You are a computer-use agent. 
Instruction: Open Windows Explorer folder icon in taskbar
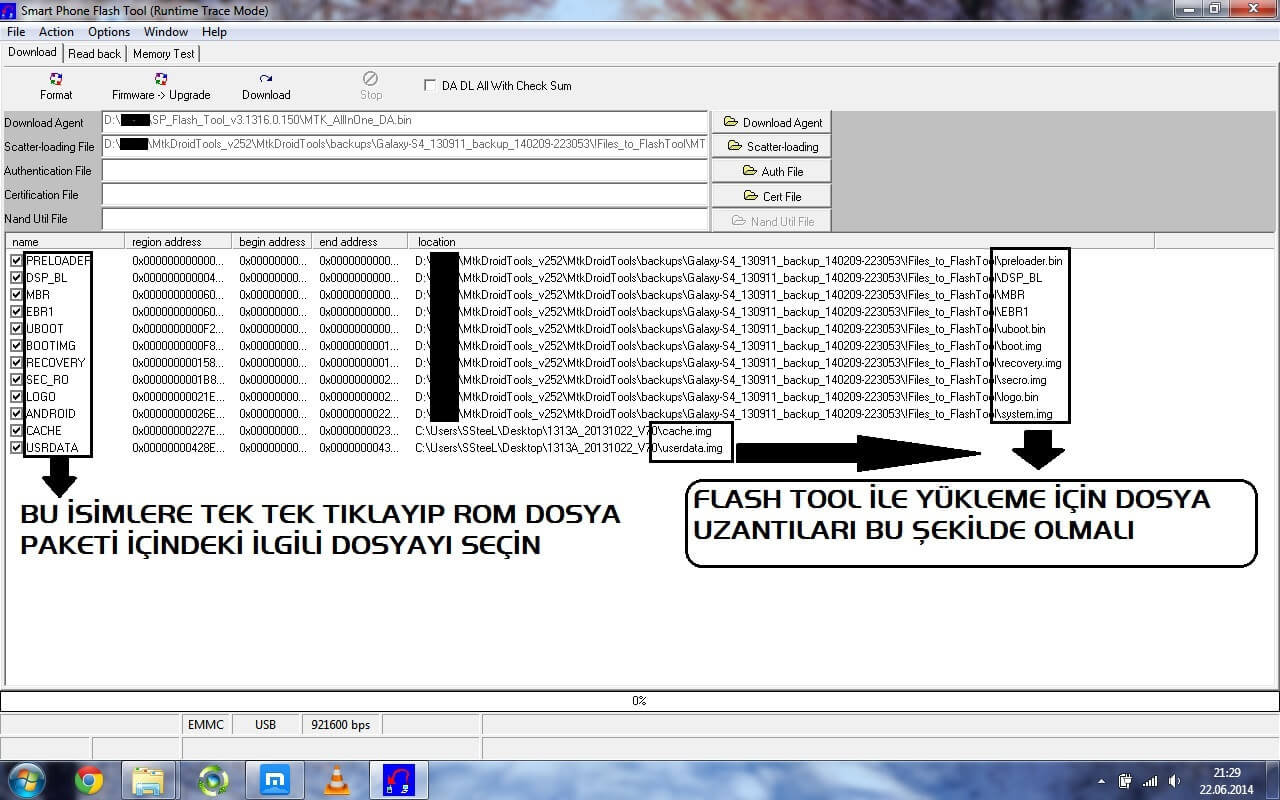pos(149,780)
